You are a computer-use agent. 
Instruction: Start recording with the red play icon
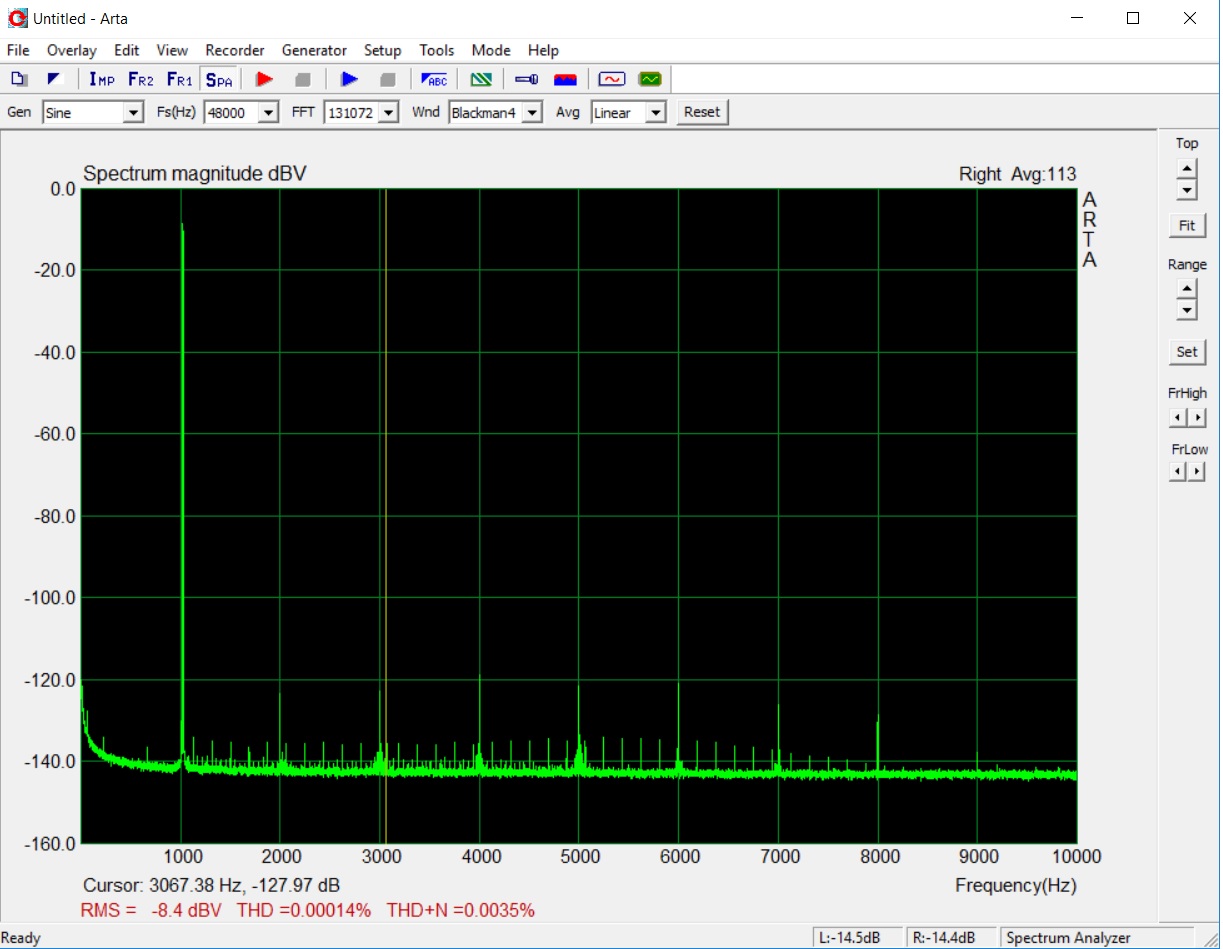[264, 79]
